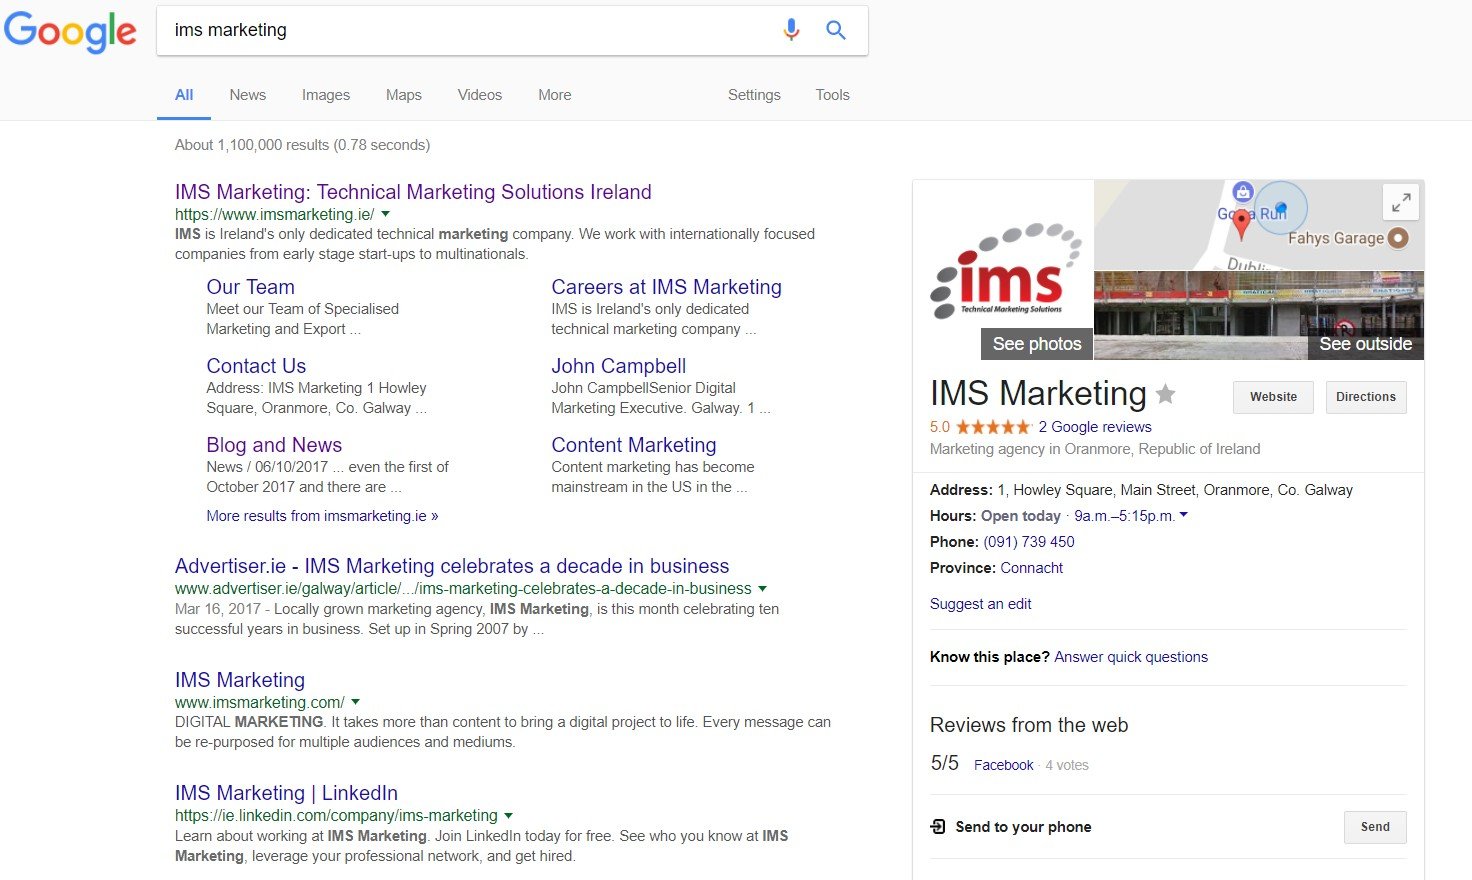Select the All results tab

pyautogui.click(x=184, y=95)
